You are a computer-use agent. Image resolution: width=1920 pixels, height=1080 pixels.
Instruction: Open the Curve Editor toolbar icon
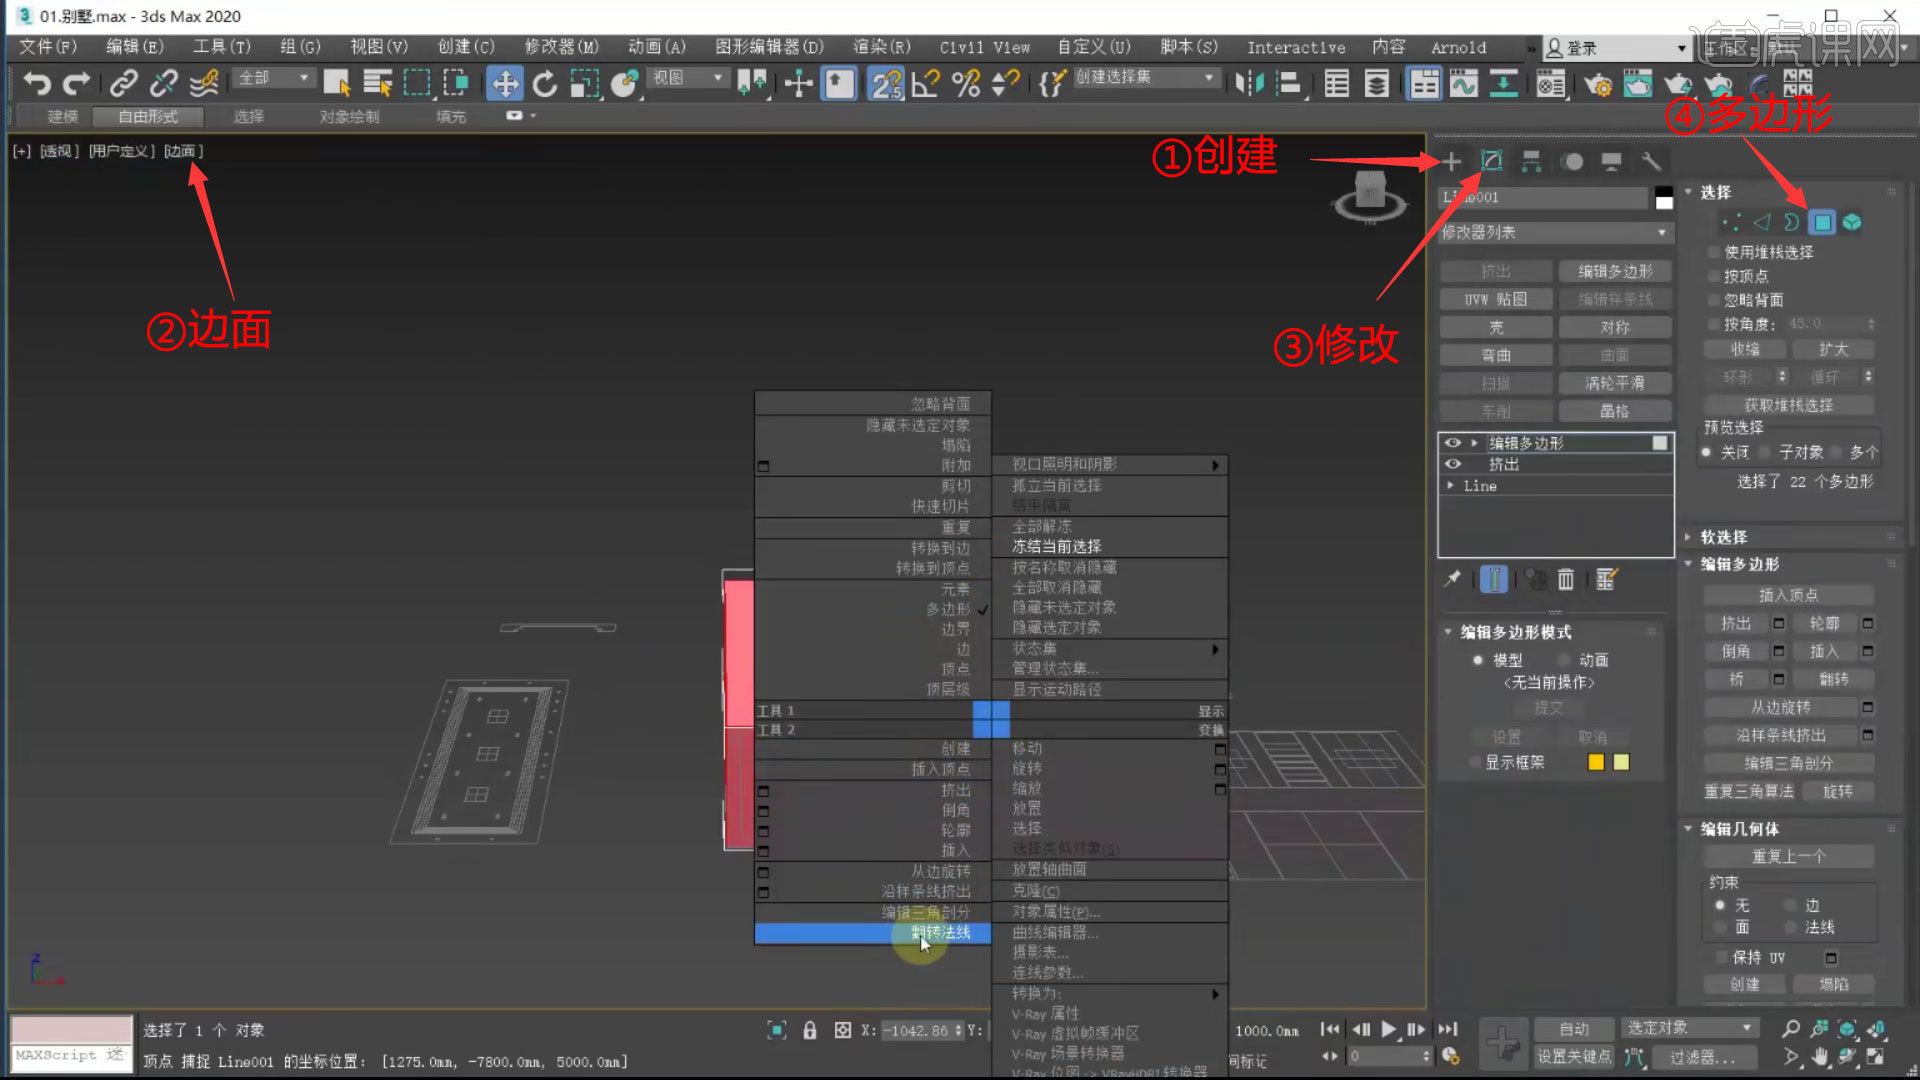(1463, 84)
